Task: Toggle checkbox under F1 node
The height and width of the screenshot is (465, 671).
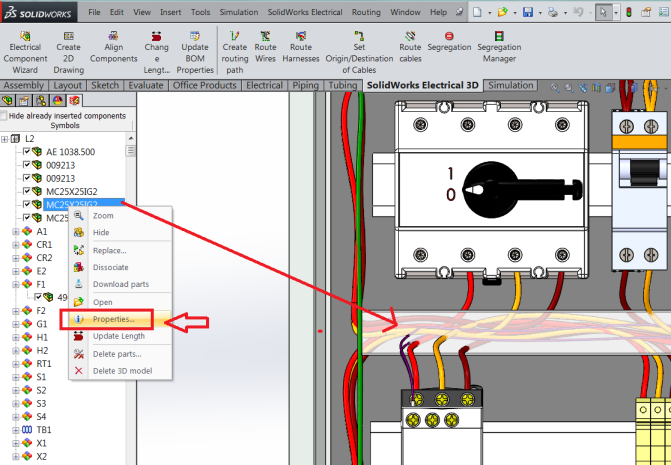Action: [x=38, y=296]
